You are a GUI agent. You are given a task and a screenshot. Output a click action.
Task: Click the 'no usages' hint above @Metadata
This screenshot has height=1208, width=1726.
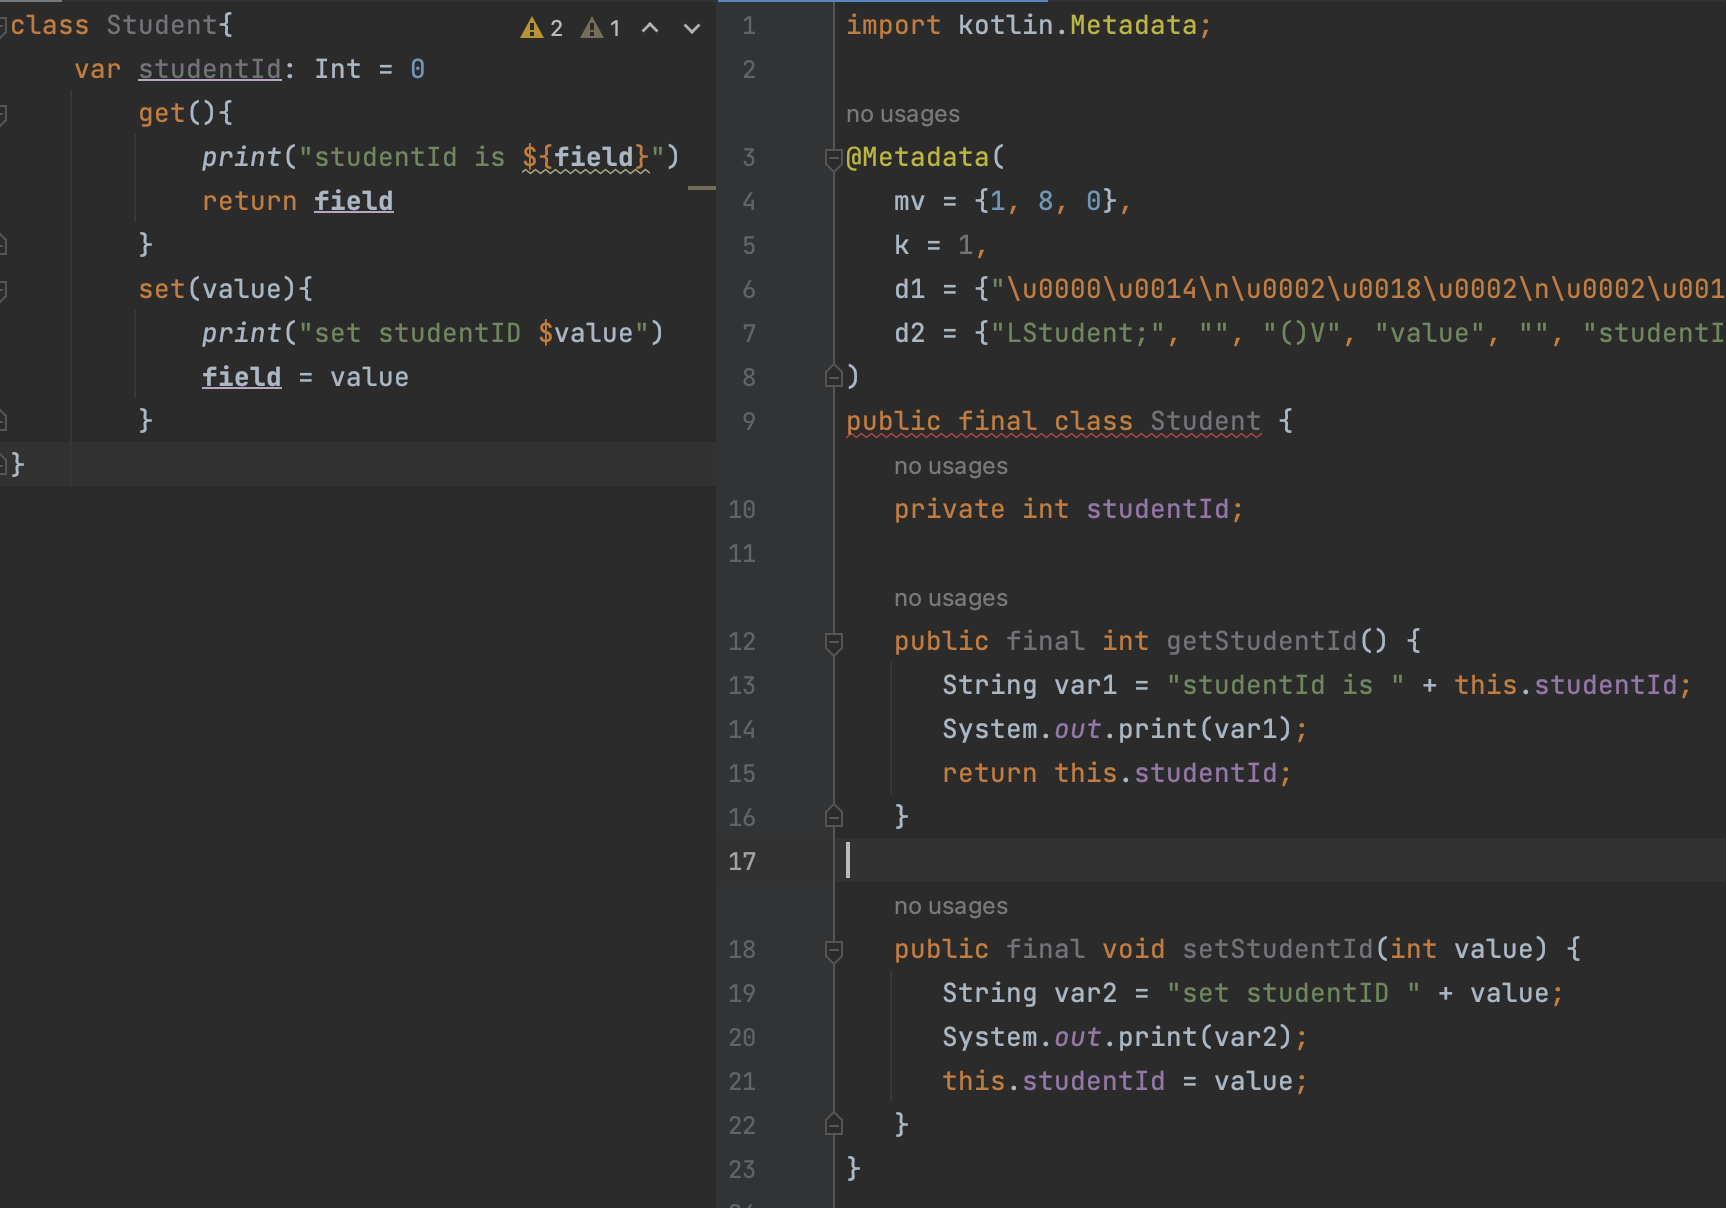point(903,114)
